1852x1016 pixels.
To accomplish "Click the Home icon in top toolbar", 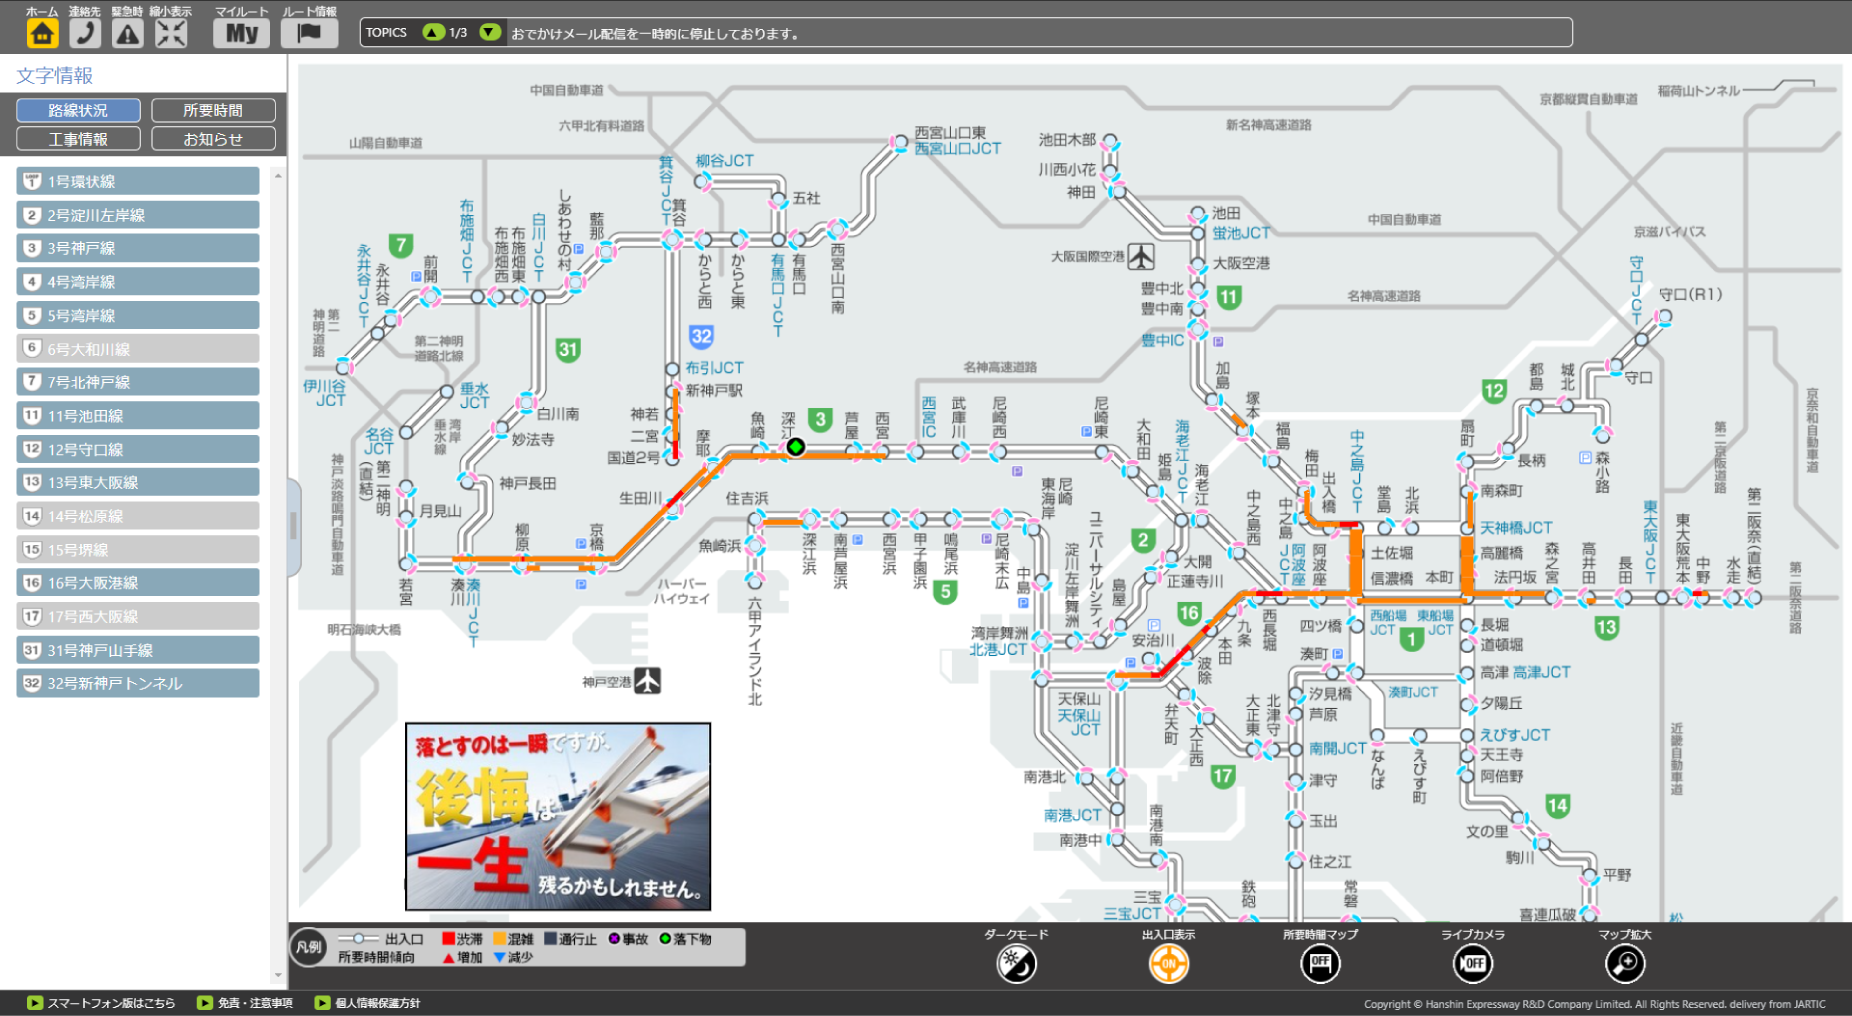I will click(42, 33).
